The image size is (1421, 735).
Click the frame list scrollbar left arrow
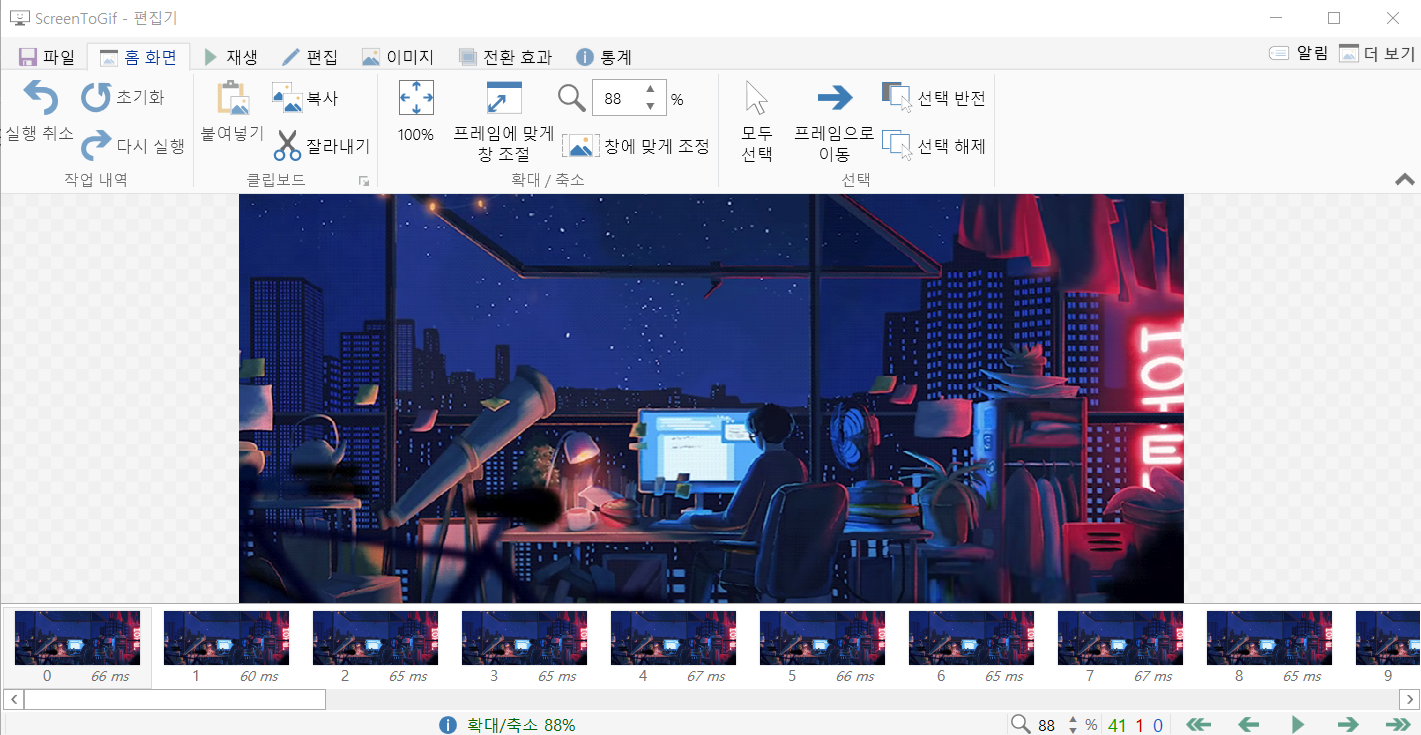[13, 699]
